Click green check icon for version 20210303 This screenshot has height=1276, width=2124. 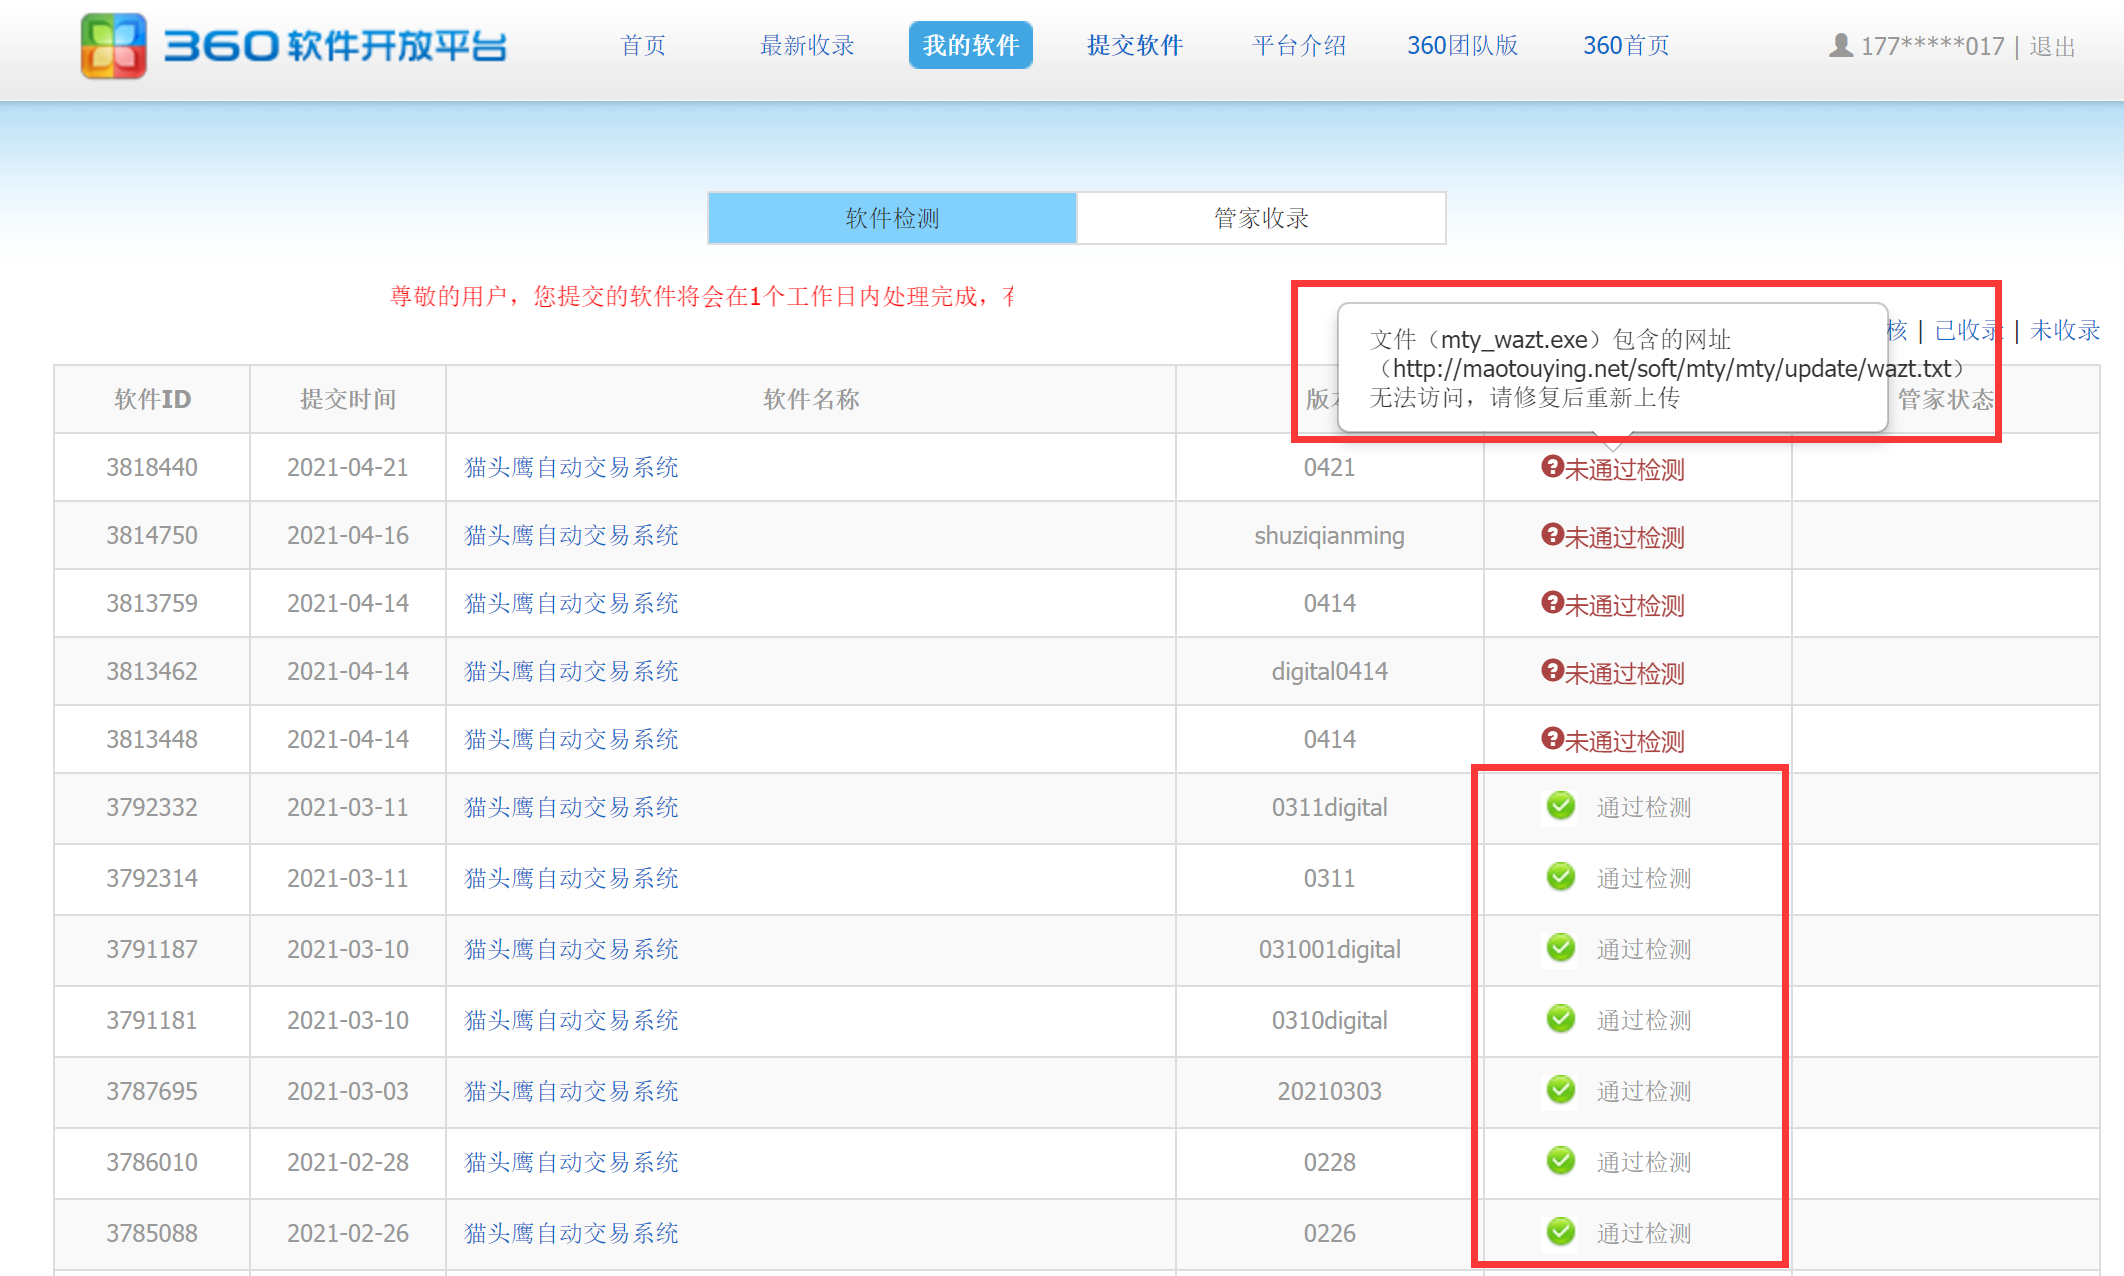(1560, 1090)
